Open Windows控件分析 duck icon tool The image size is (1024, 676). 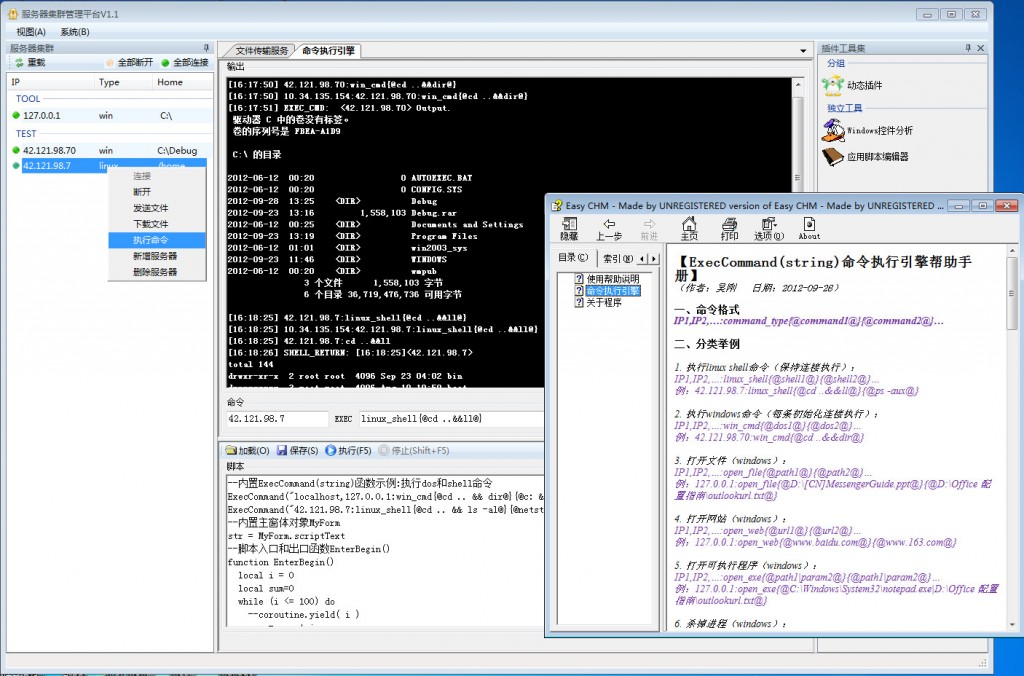point(832,130)
